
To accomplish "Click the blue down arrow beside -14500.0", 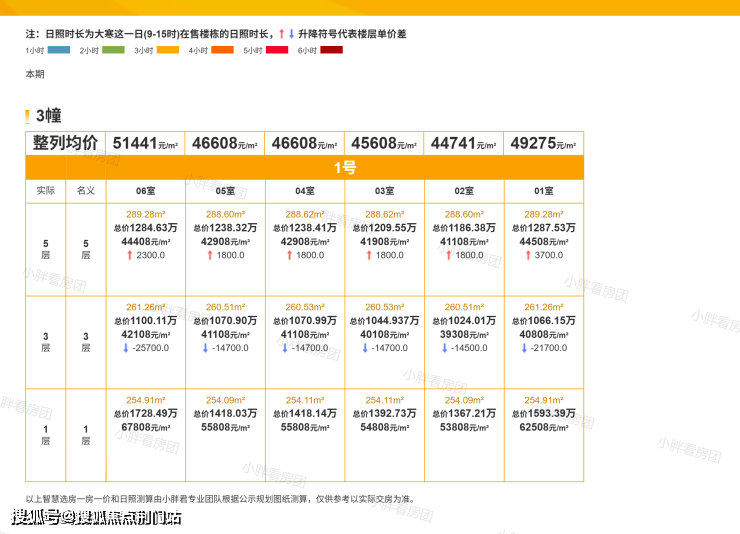I will tap(443, 348).
